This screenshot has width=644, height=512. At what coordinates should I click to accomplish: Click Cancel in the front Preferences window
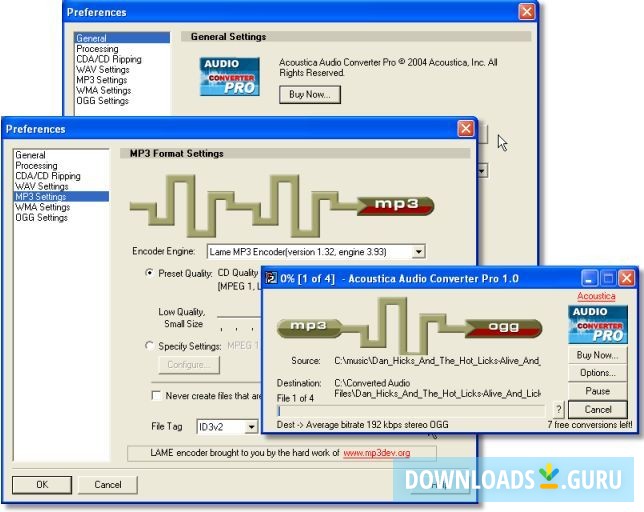pyautogui.click(x=108, y=484)
